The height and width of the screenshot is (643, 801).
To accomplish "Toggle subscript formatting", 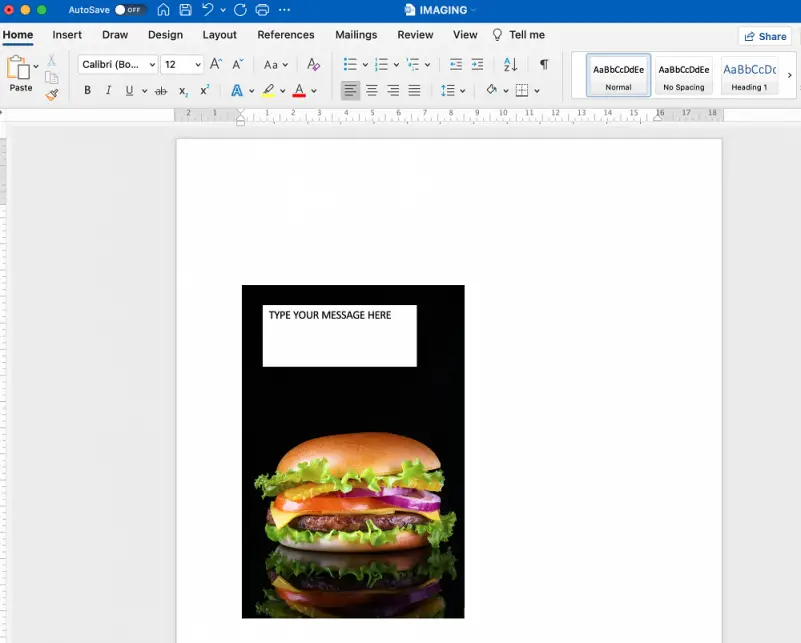I will 183,91.
